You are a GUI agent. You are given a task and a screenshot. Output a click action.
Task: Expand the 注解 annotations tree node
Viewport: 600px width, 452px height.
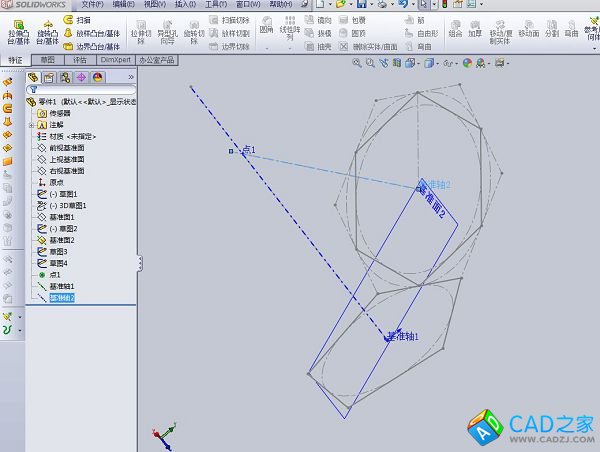tap(31, 125)
